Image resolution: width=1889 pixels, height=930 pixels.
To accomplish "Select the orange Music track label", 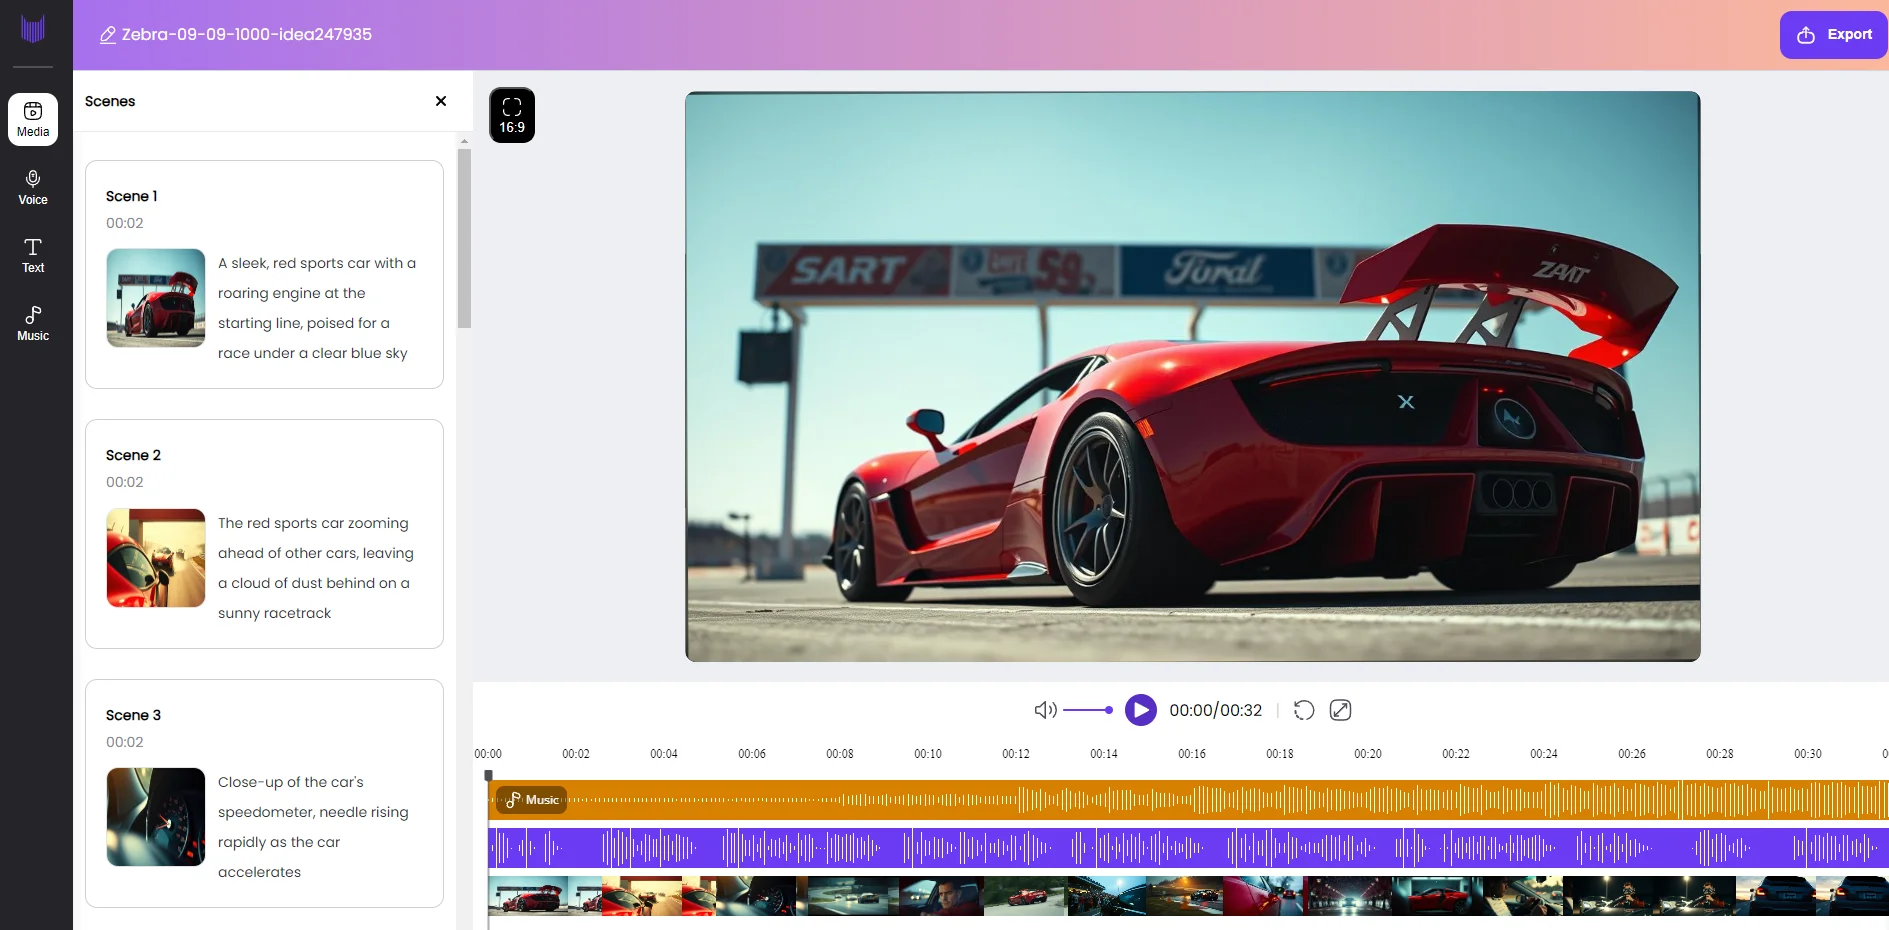I will 532,800.
